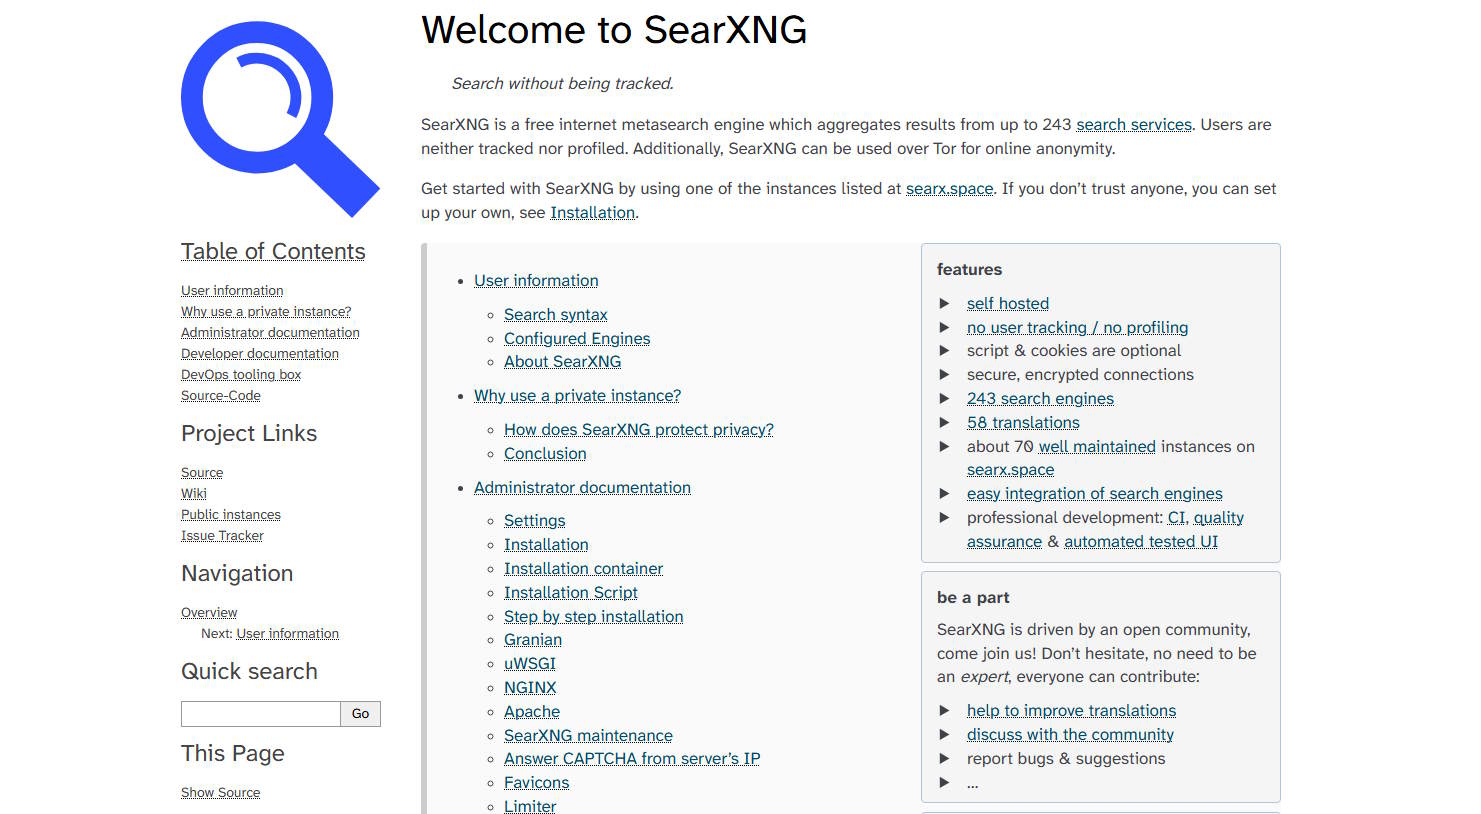Visit searx.space link in intro paragraph
This screenshot has width=1481, height=814.
click(x=950, y=189)
